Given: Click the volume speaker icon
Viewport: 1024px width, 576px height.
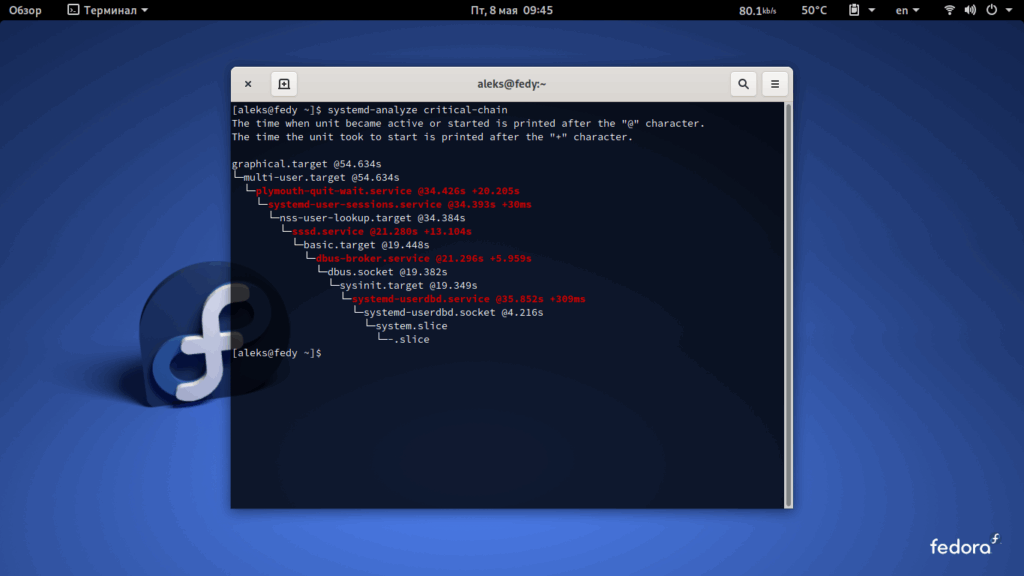Looking at the screenshot, I should [970, 10].
